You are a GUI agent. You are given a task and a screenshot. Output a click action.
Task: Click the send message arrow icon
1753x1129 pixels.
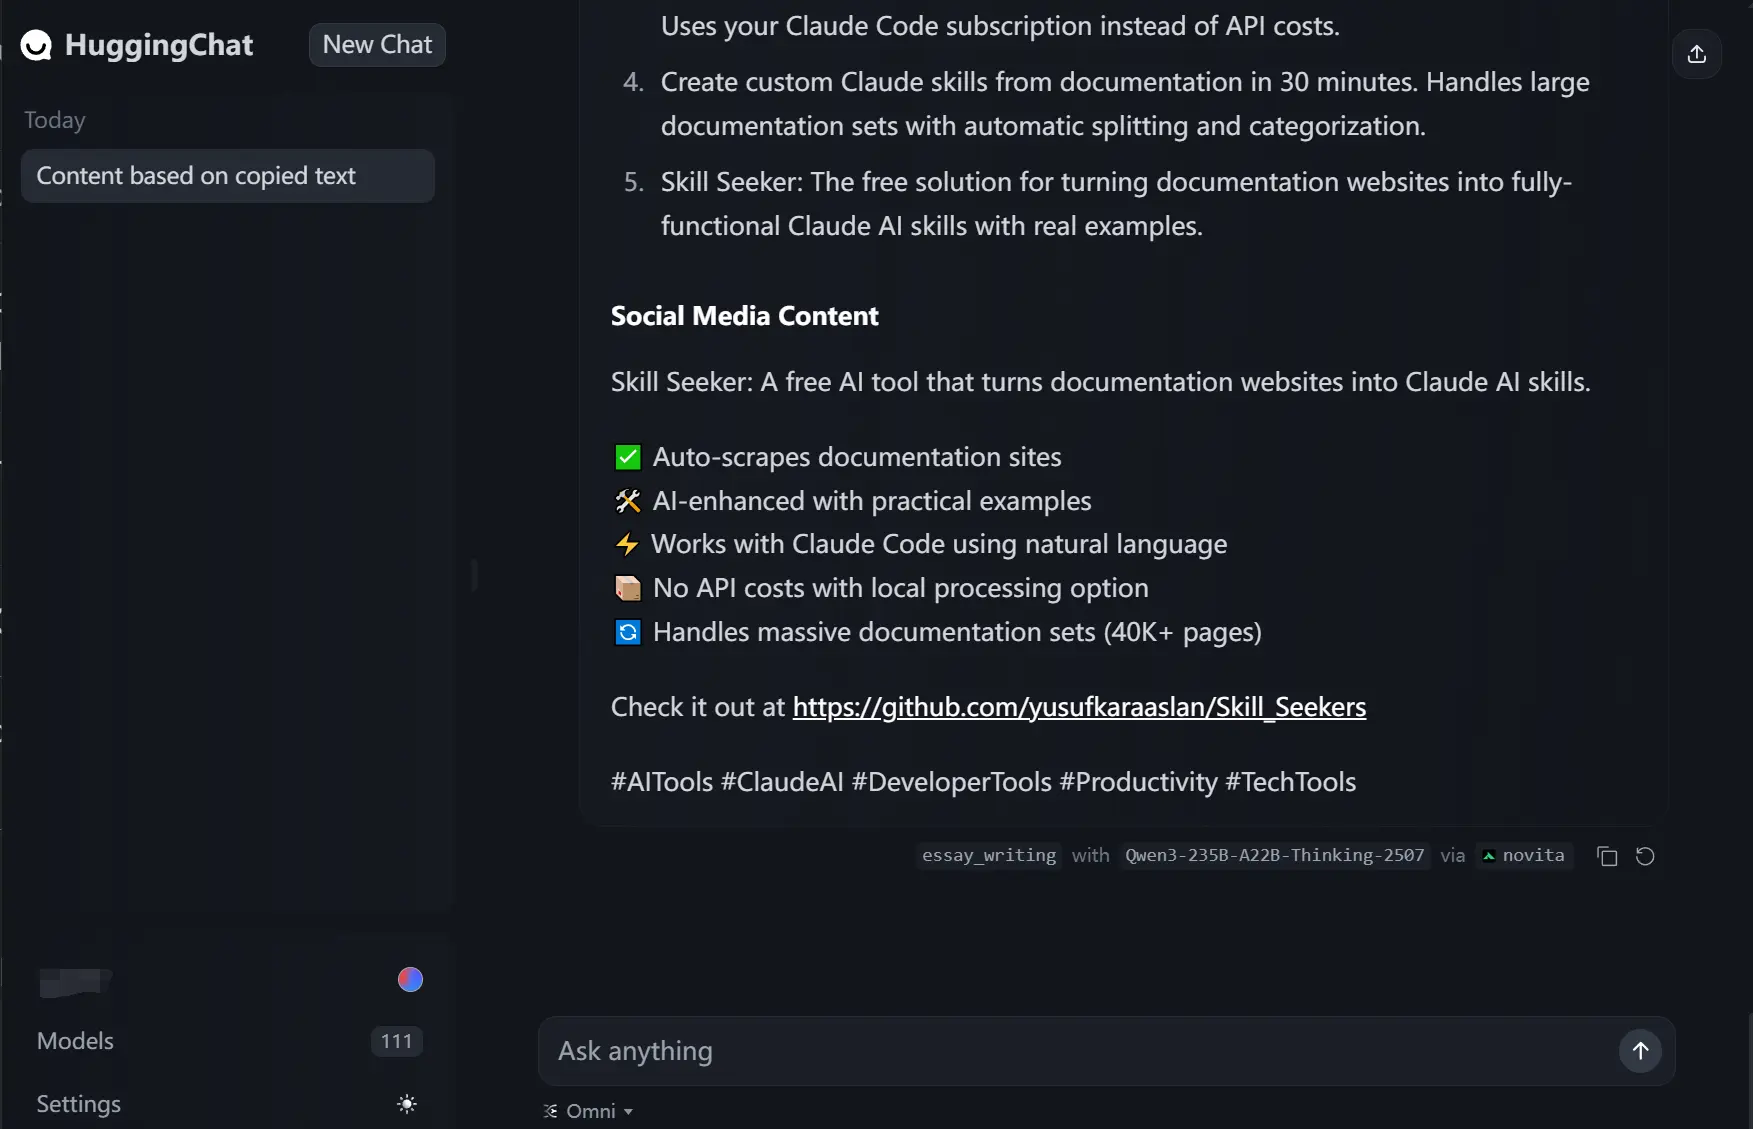(x=1639, y=1051)
